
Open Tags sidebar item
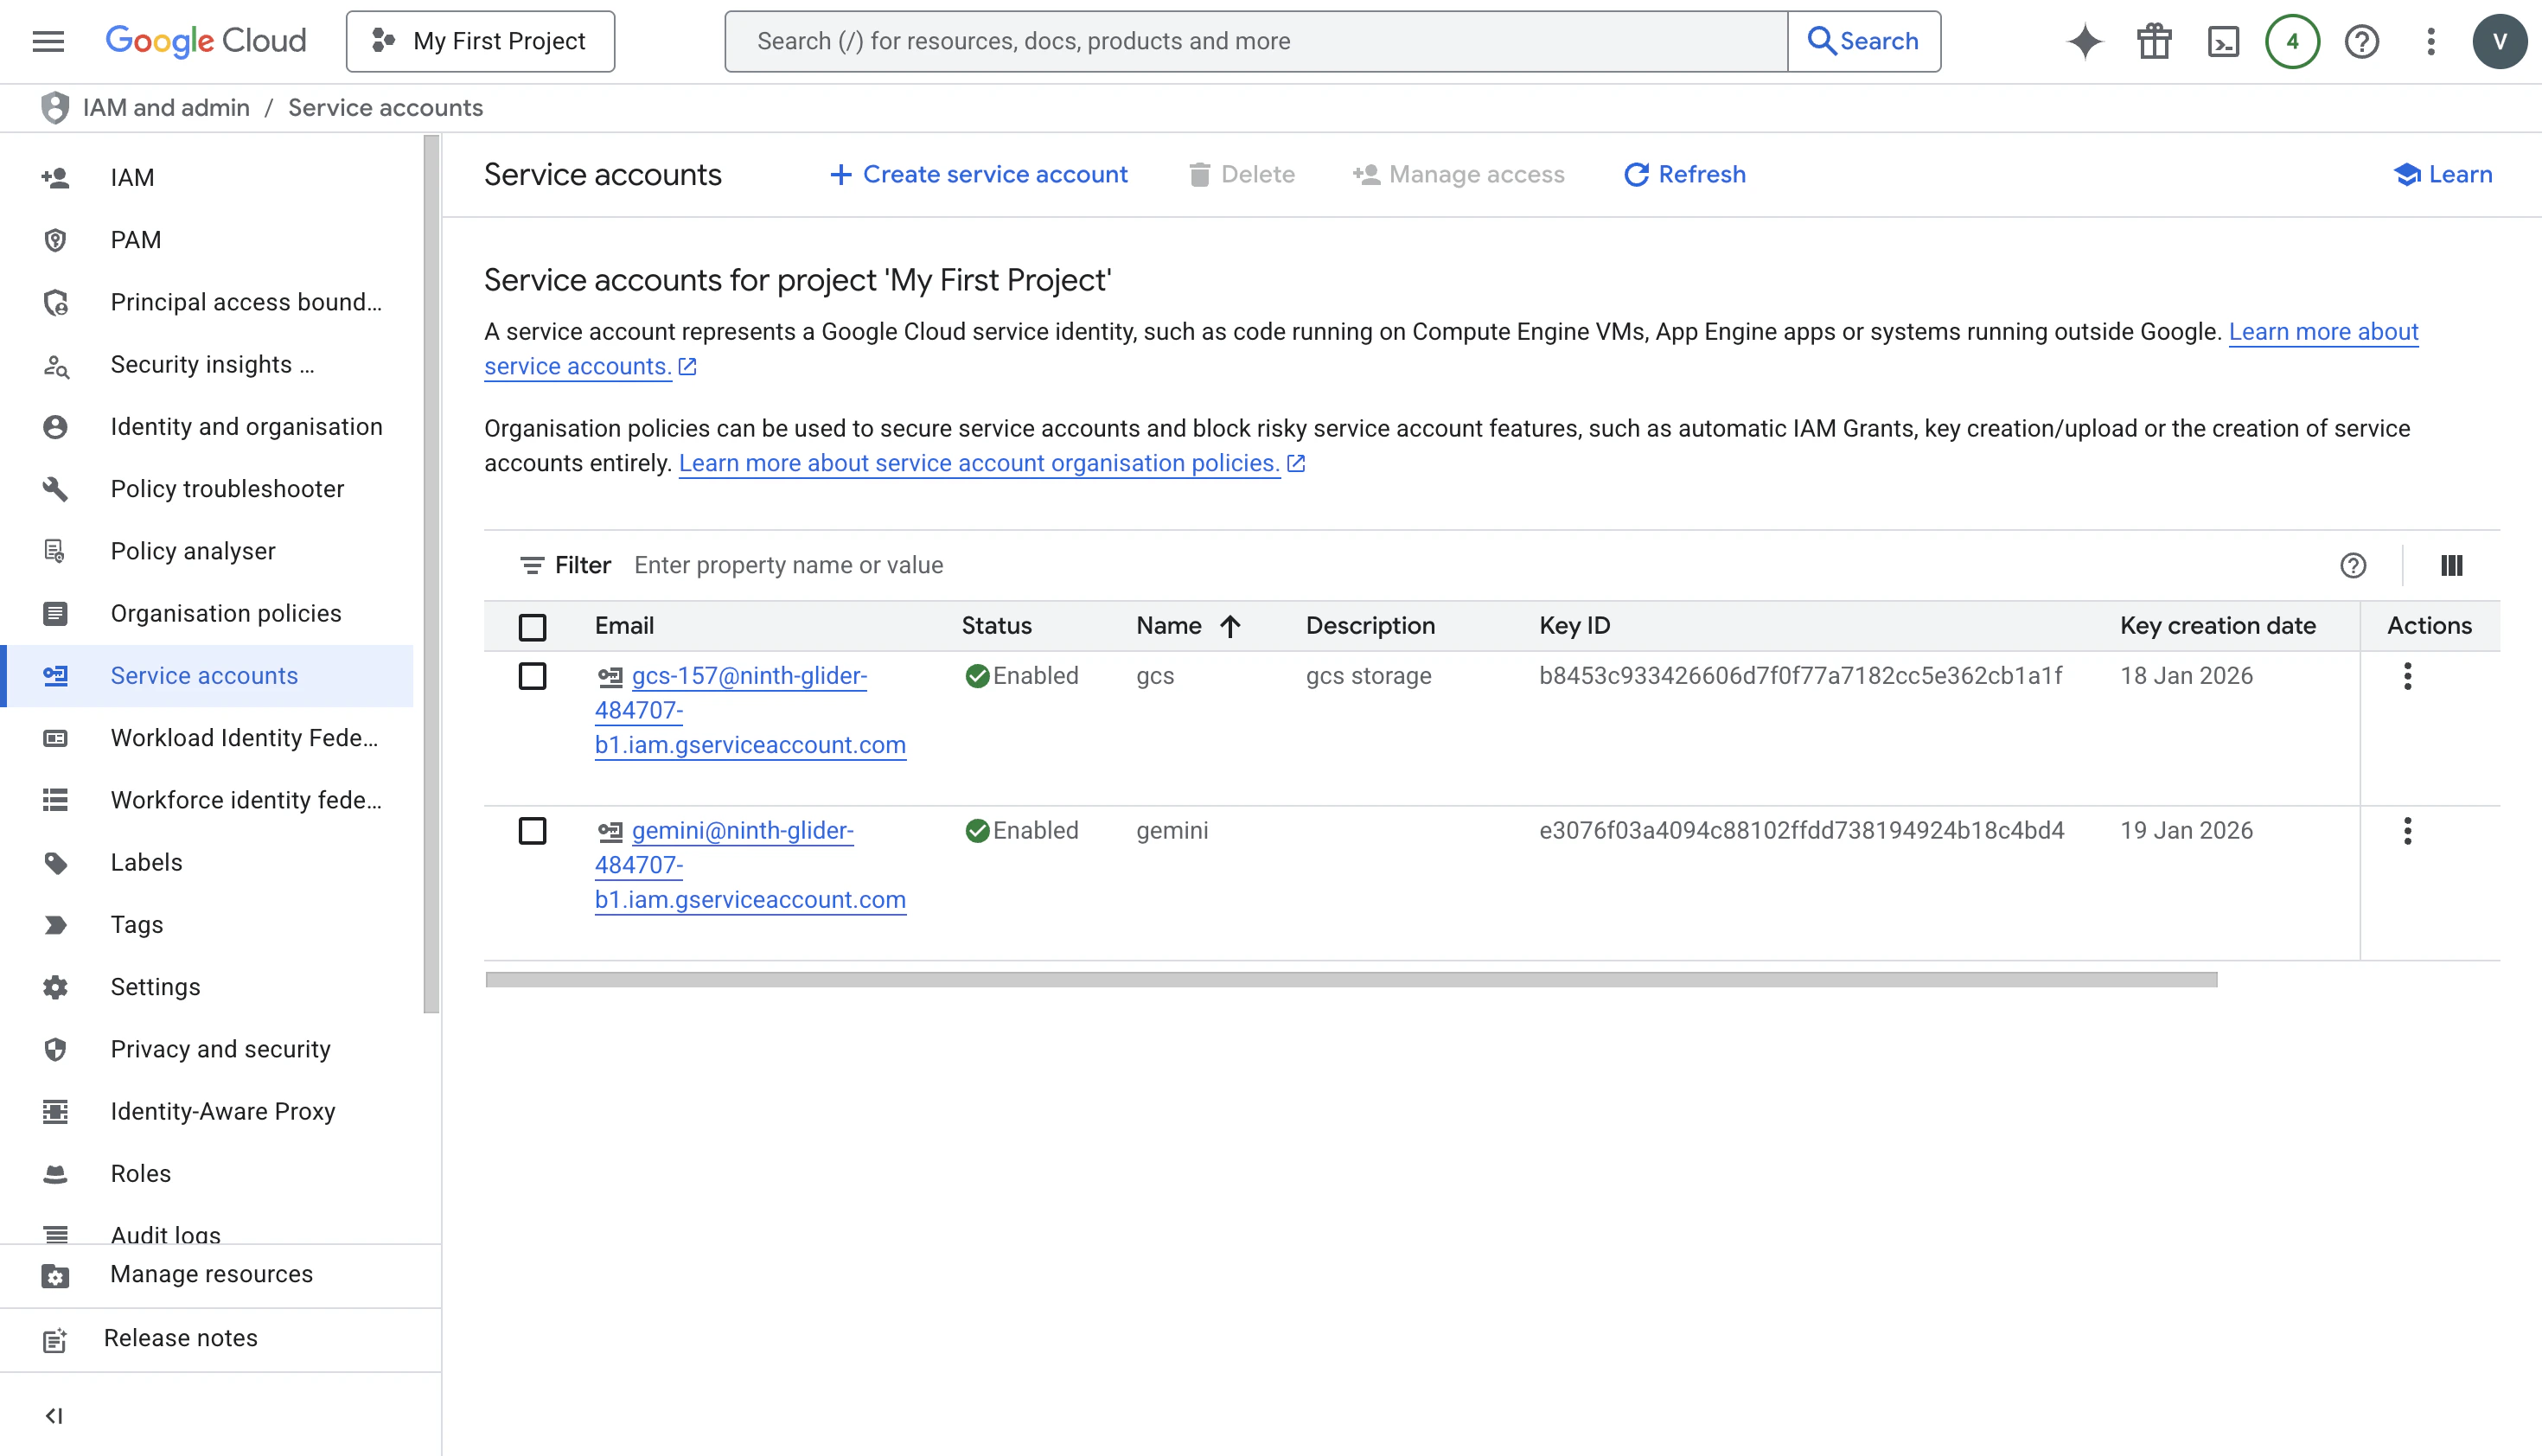[206, 925]
